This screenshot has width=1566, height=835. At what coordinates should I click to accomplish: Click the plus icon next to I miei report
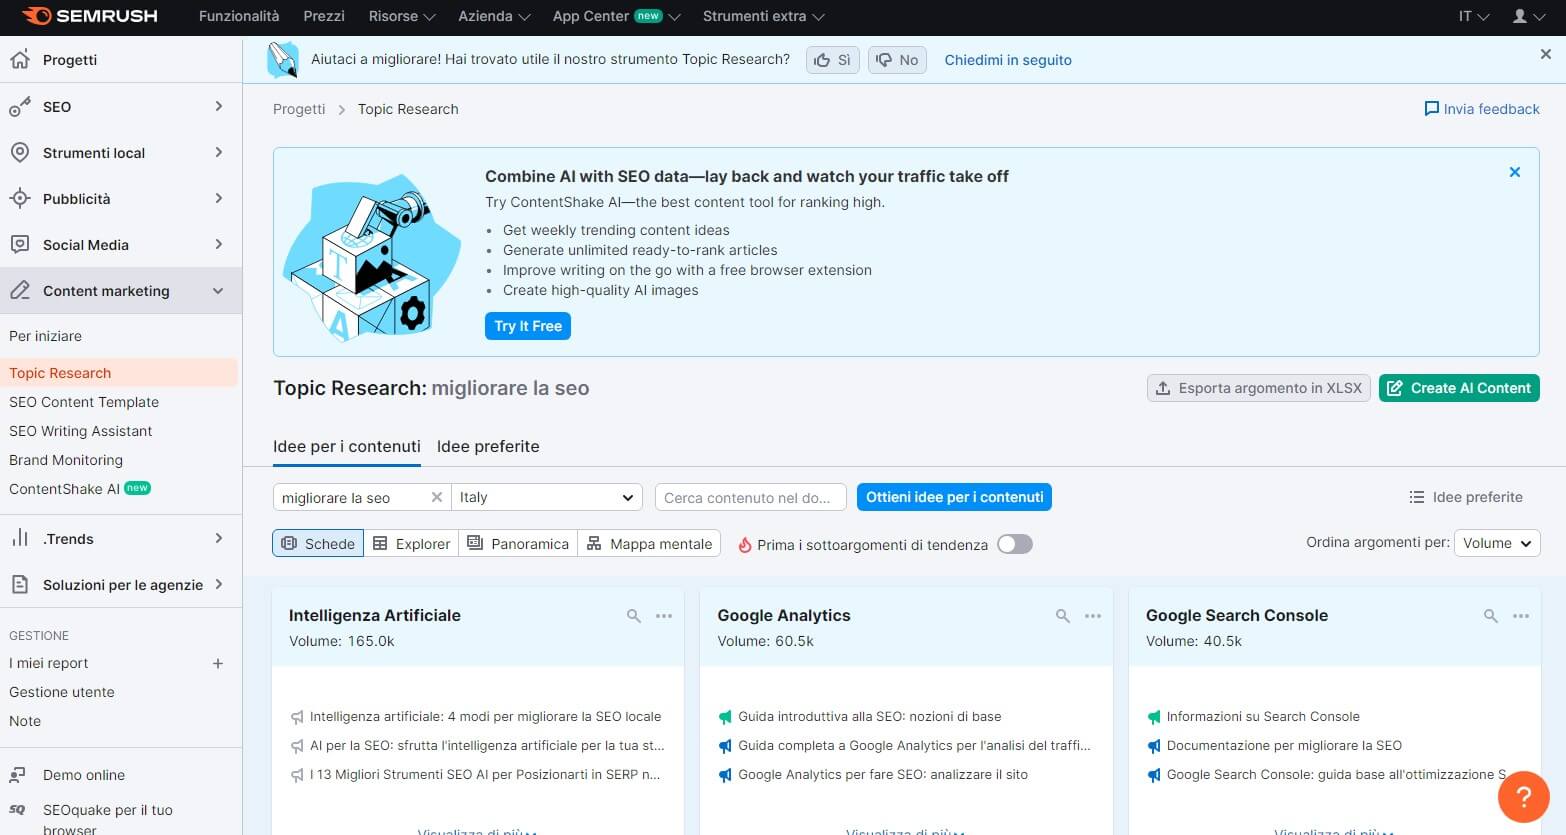(x=218, y=663)
